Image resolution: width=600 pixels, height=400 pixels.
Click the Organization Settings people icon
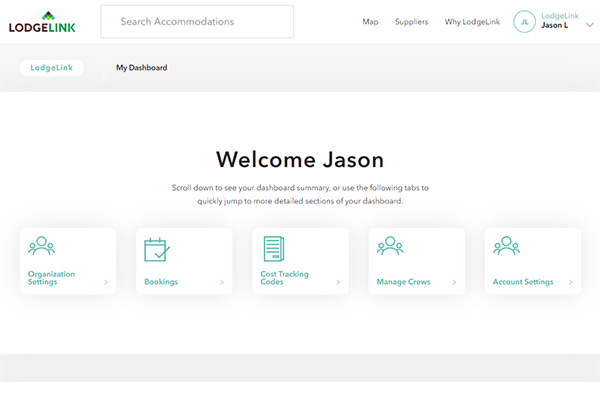pyautogui.click(x=41, y=246)
